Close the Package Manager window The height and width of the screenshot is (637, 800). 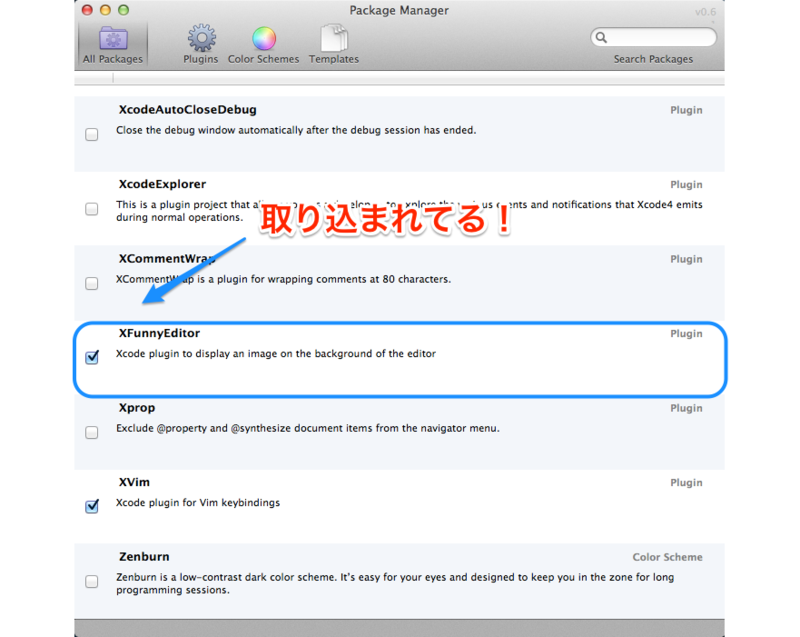click(x=87, y=10)
